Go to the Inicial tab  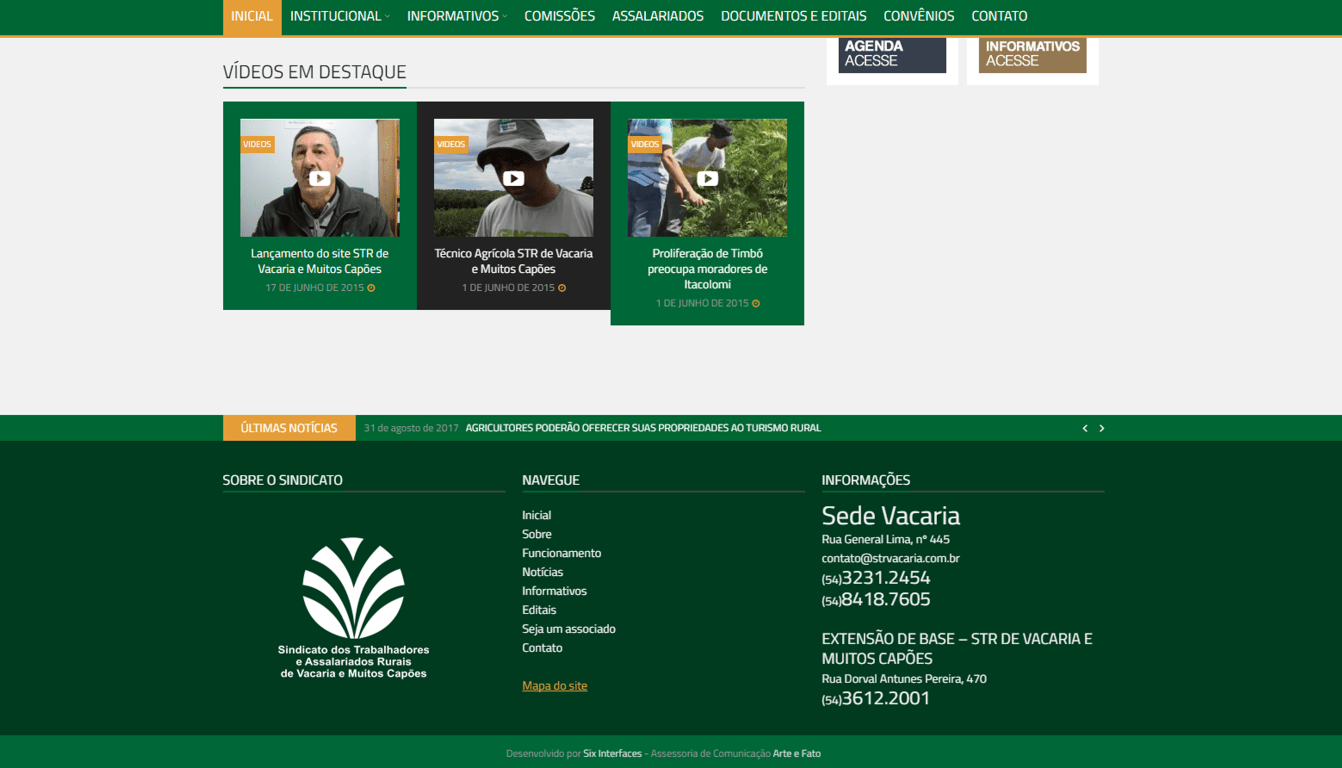tap(252, 17)
